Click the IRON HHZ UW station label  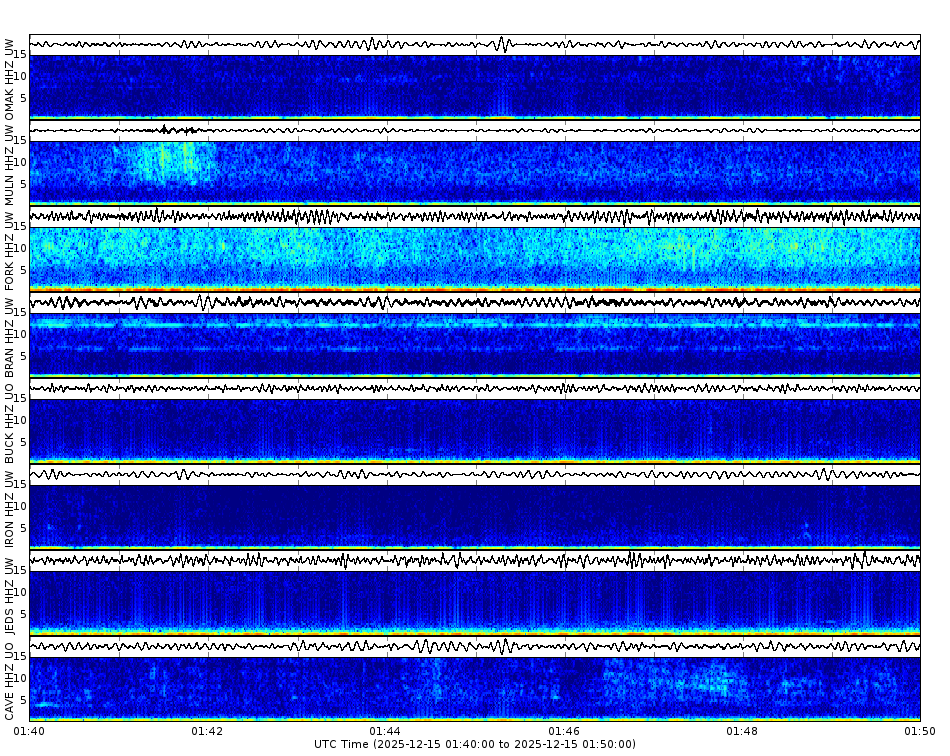coord(10,510)
